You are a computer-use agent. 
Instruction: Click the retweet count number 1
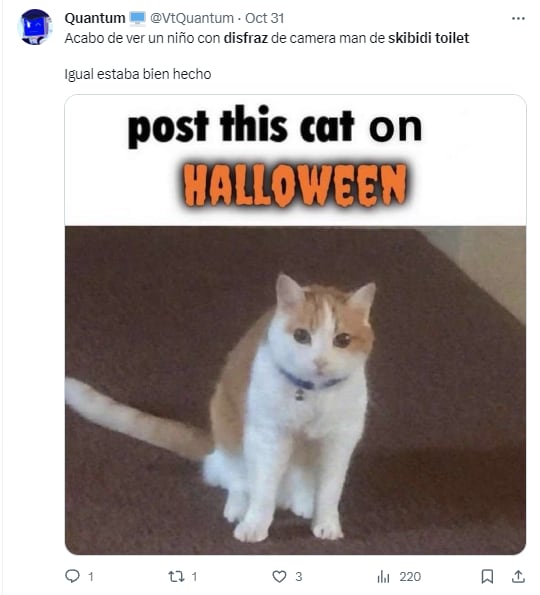(x=194, y=577)
